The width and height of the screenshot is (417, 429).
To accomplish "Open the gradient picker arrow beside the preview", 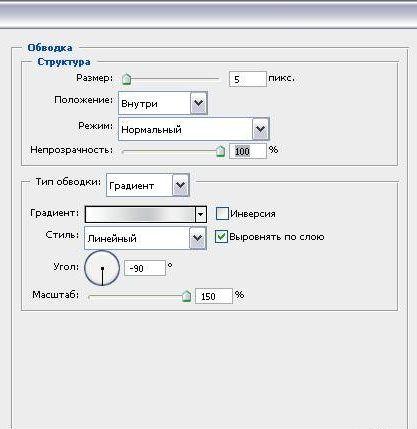I will [x=200, y=214].
